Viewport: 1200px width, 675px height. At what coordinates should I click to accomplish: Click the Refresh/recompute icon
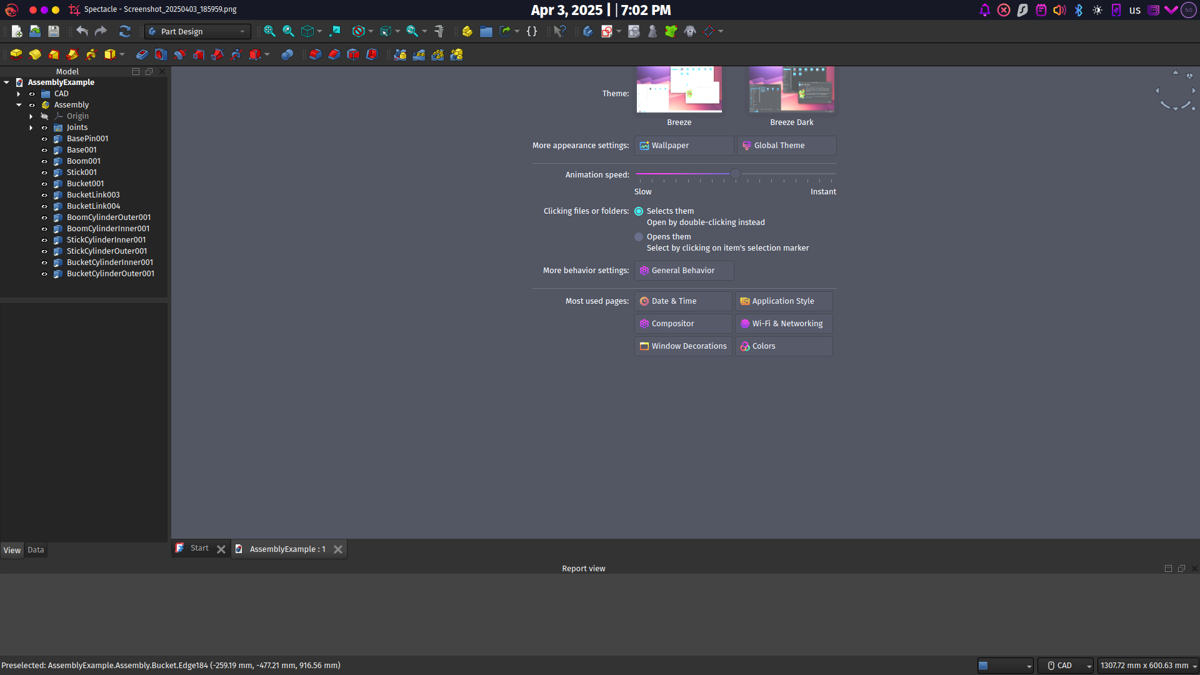pyautogui.click(x=125, y=32)
